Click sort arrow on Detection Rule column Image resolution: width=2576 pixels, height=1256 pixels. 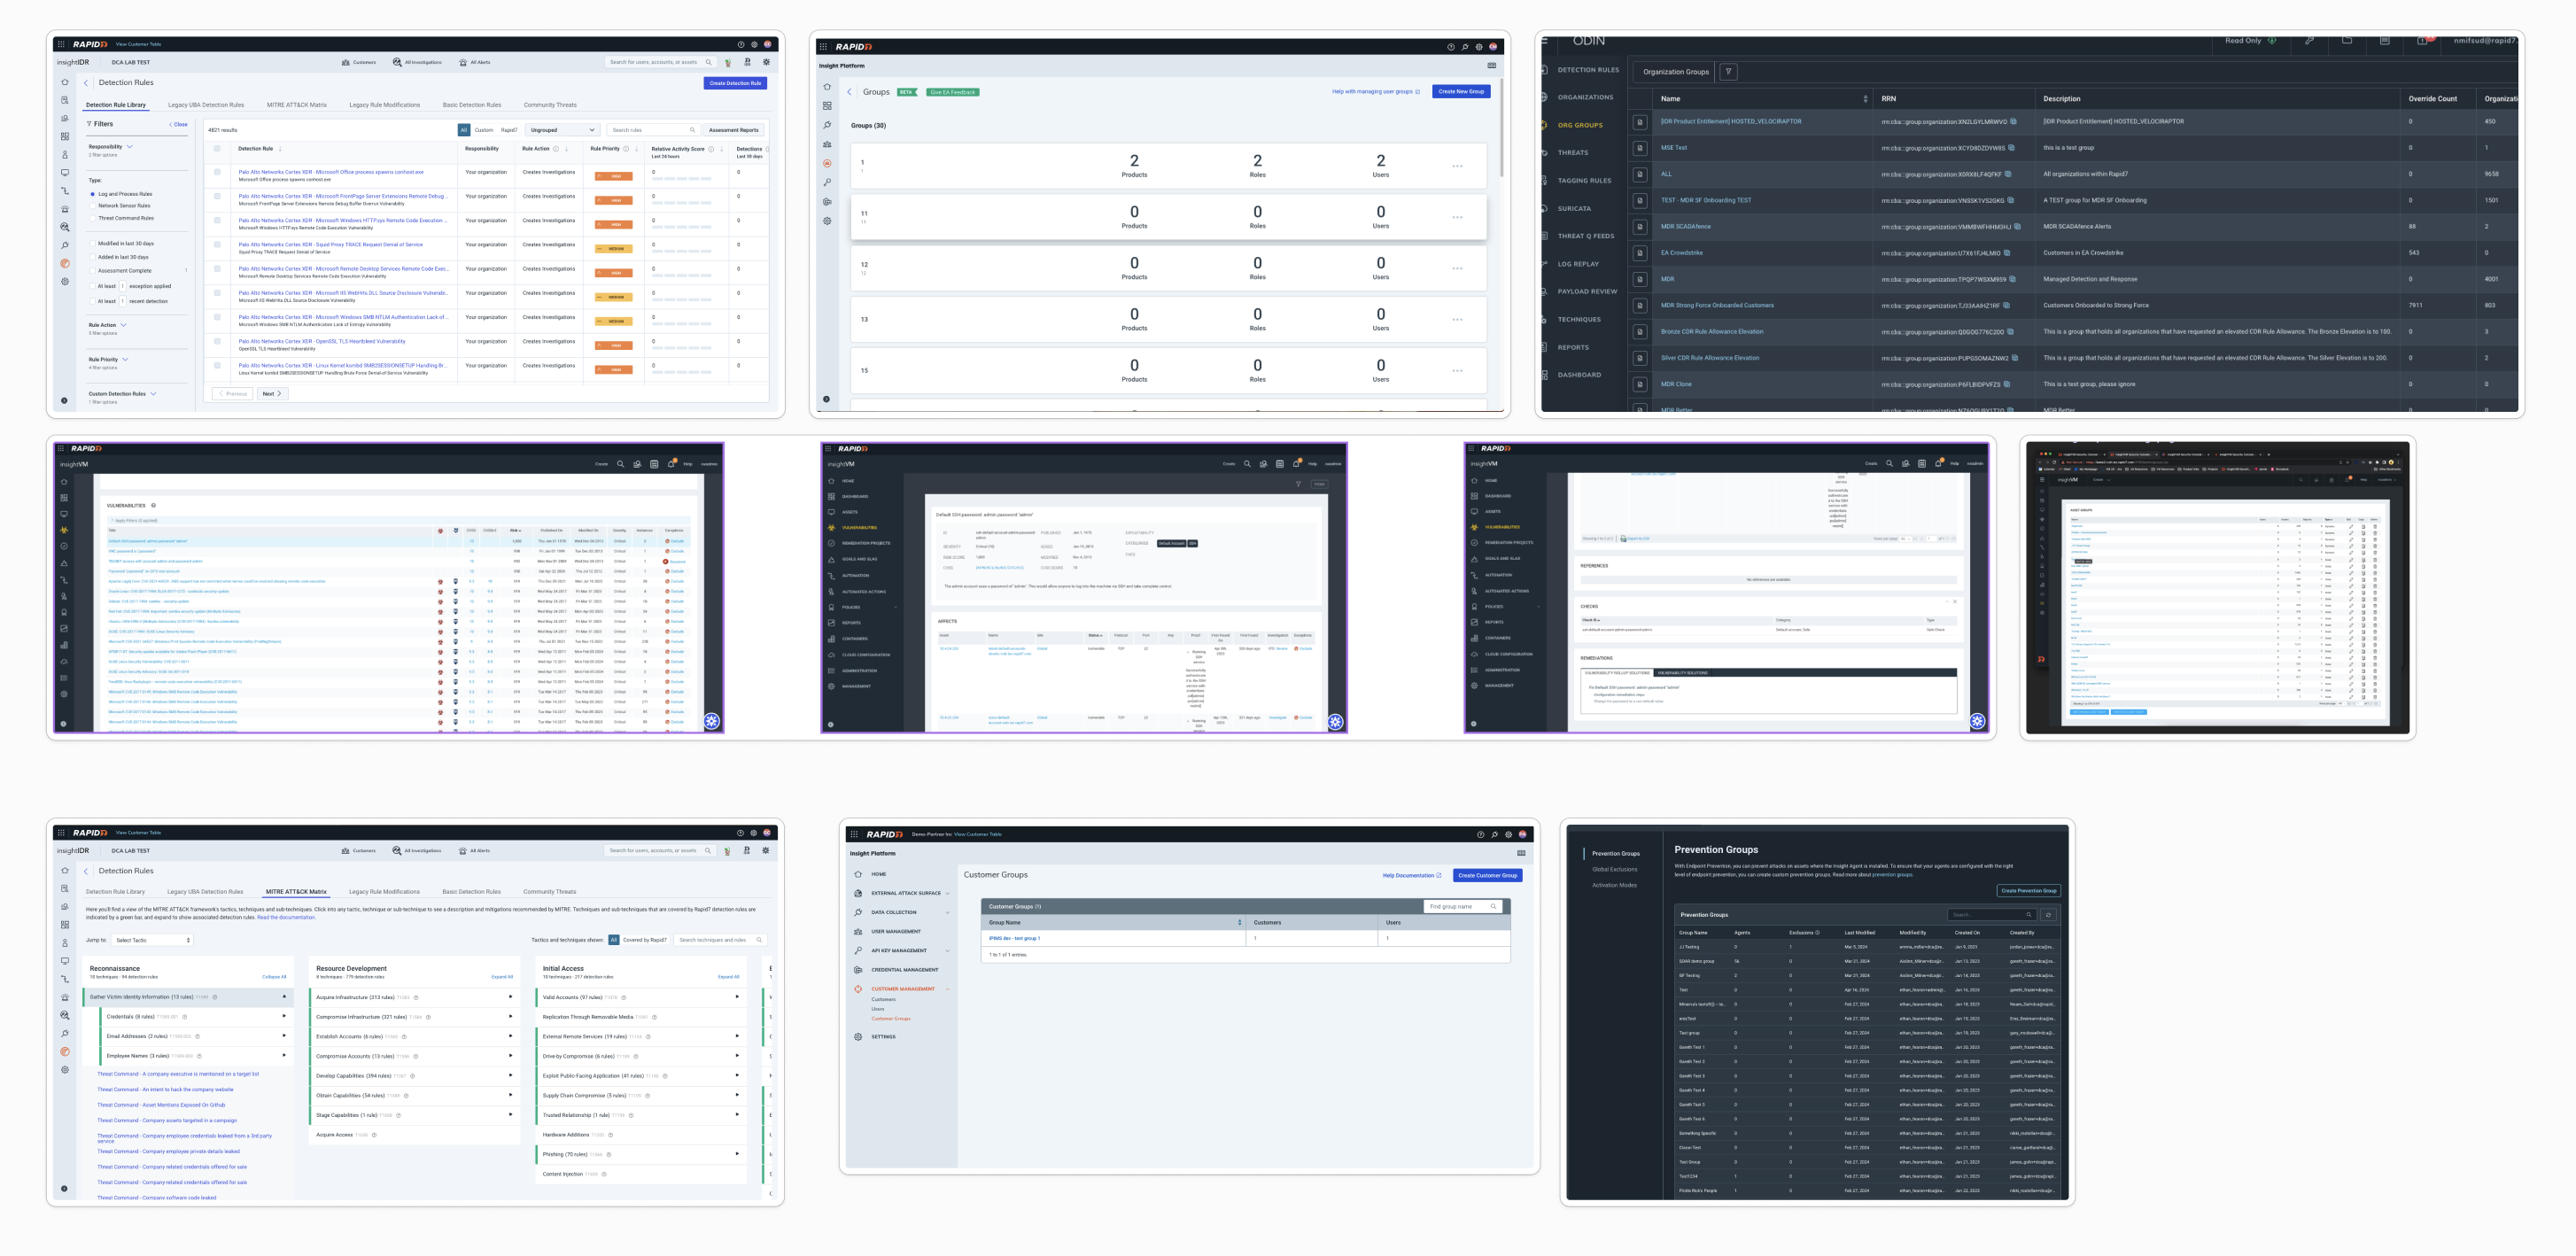point(280,149)
